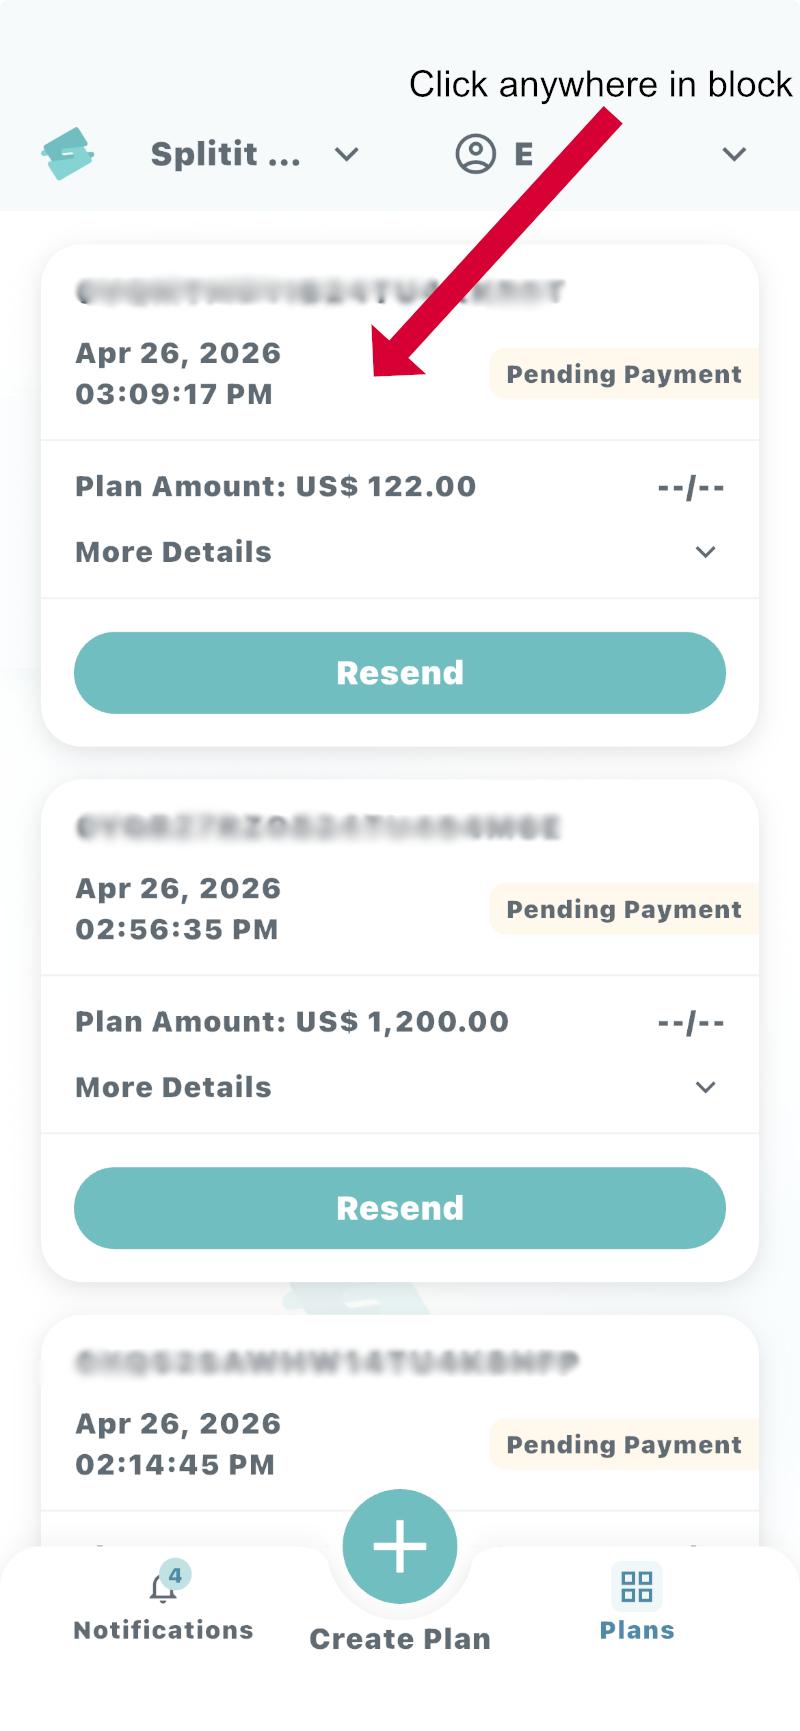Expand More Details for US$ 1,200.00 plan
The width and height of the screenshot is (800, 1731).
coord(706,1087)
